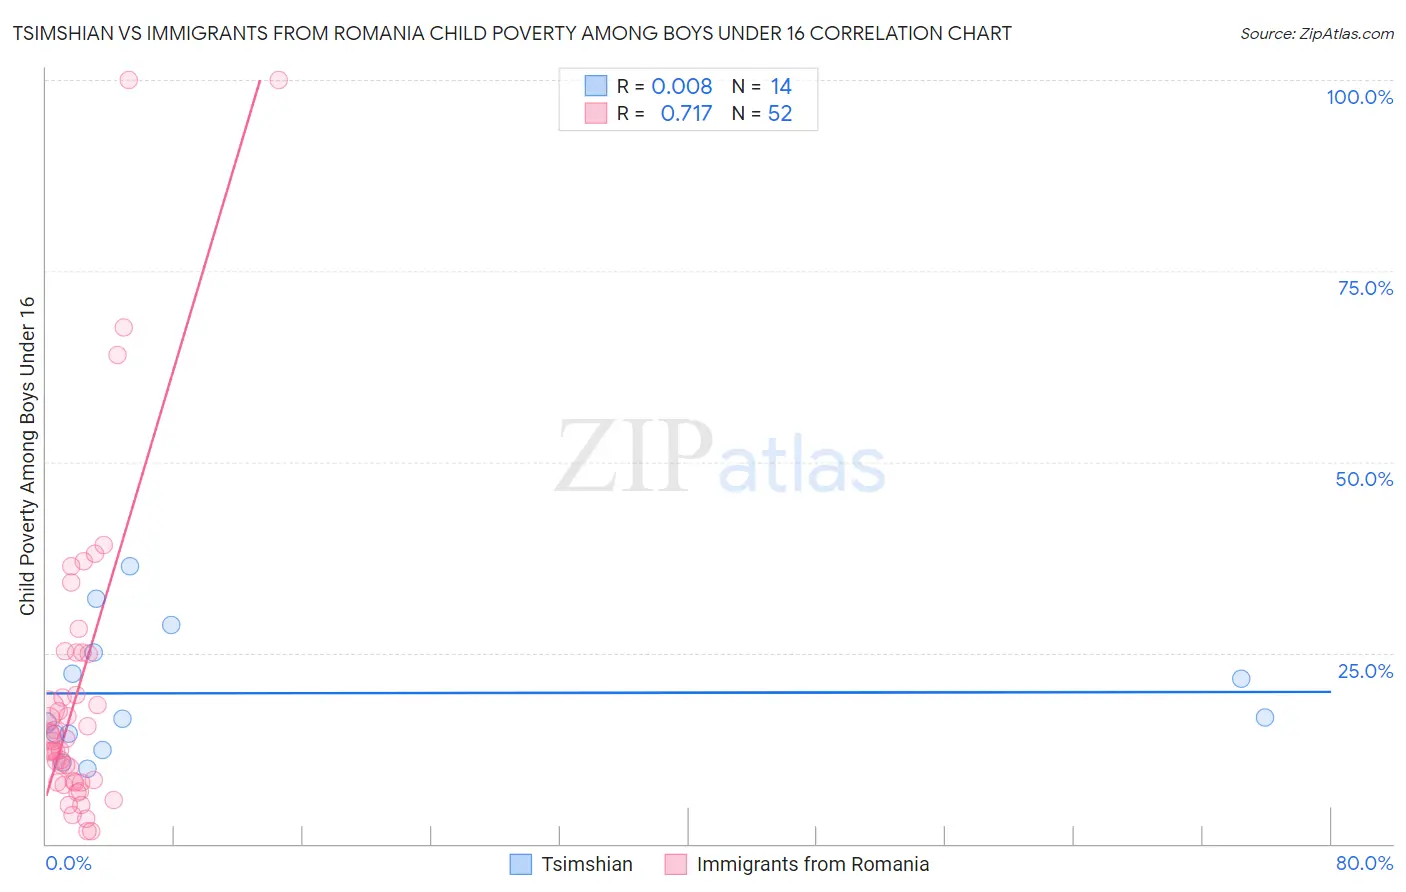Select the Immigrants from Romania legend label
This screenshot has height=892, width=1406.
point(813,864)
